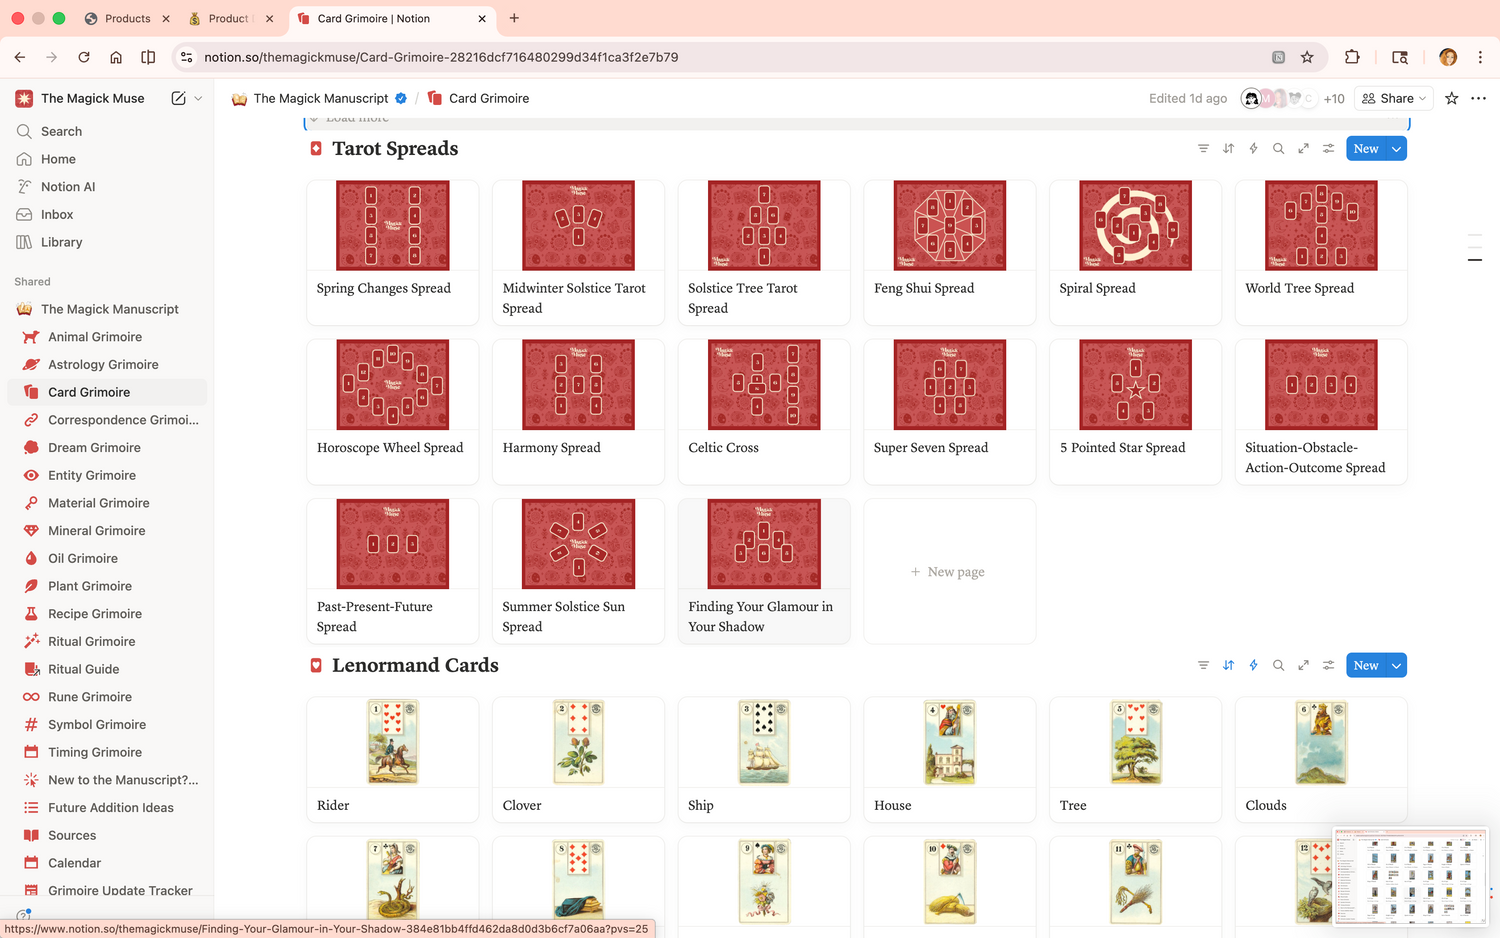Open Lenormand Cards database full page
Screen dimensions: 1500x938
click(1303, 665)
